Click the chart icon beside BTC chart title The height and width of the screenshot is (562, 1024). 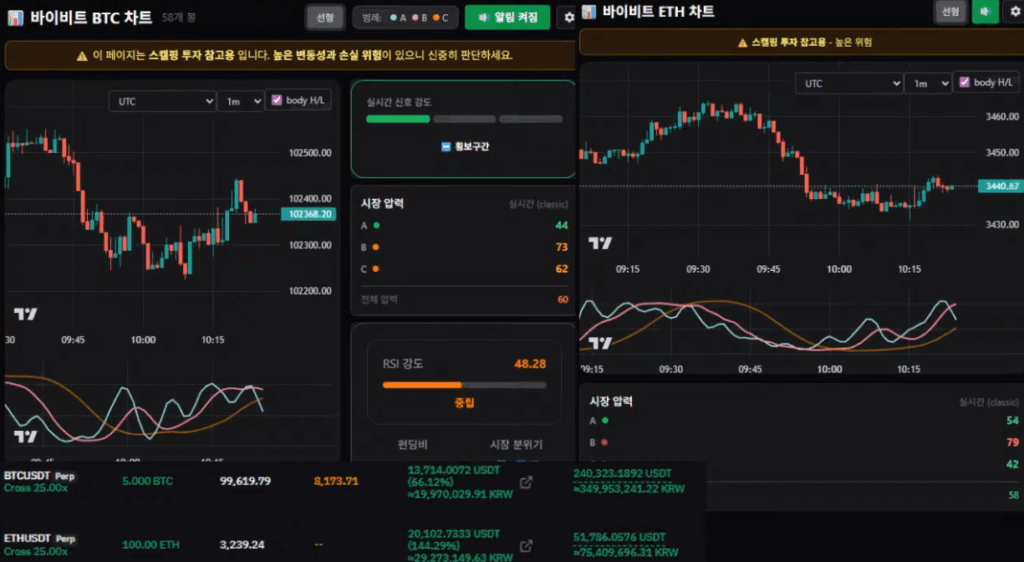[x=15, y=17]
